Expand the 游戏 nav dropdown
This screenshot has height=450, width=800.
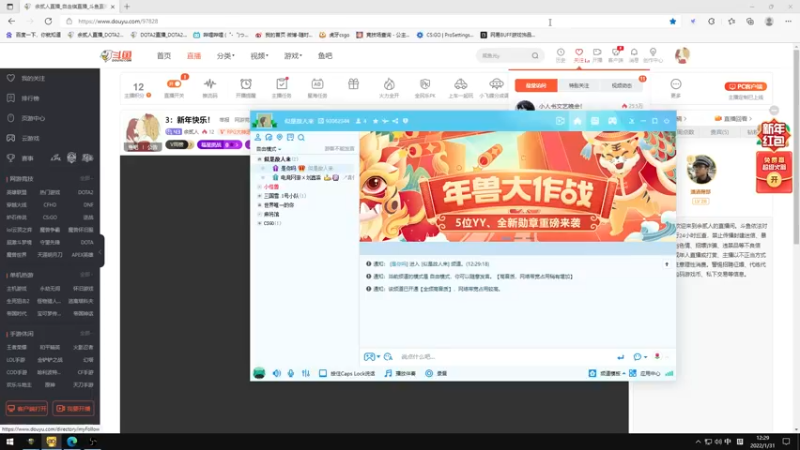coord(293,56)
